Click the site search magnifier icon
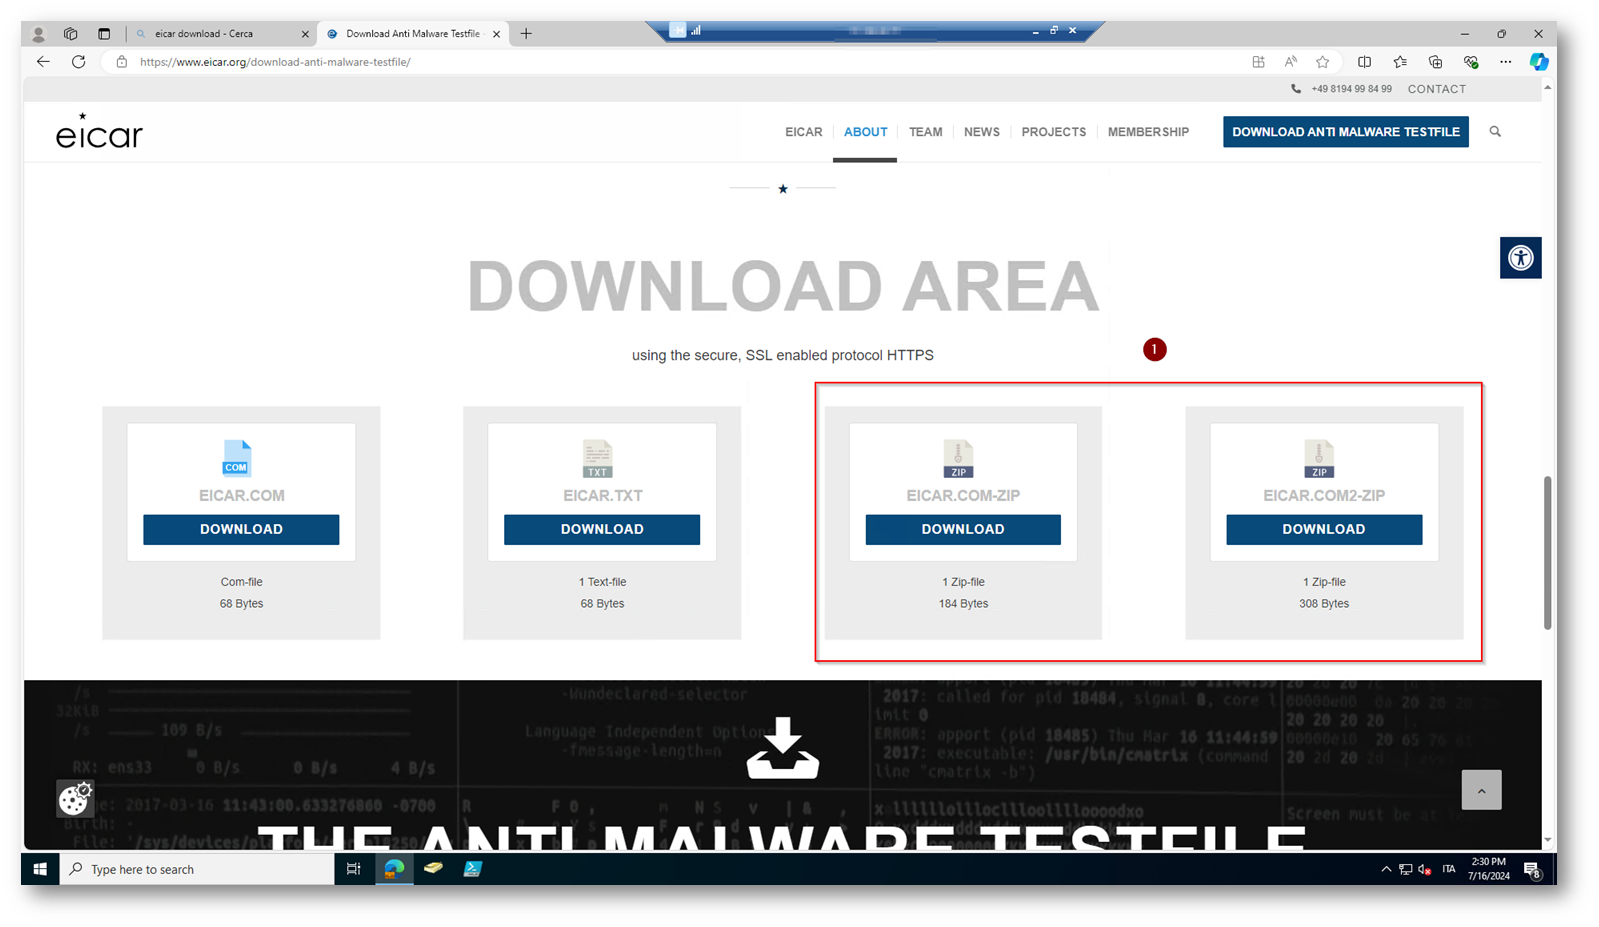Screen dimensions: 1599x927 (x=1495, y=131)
